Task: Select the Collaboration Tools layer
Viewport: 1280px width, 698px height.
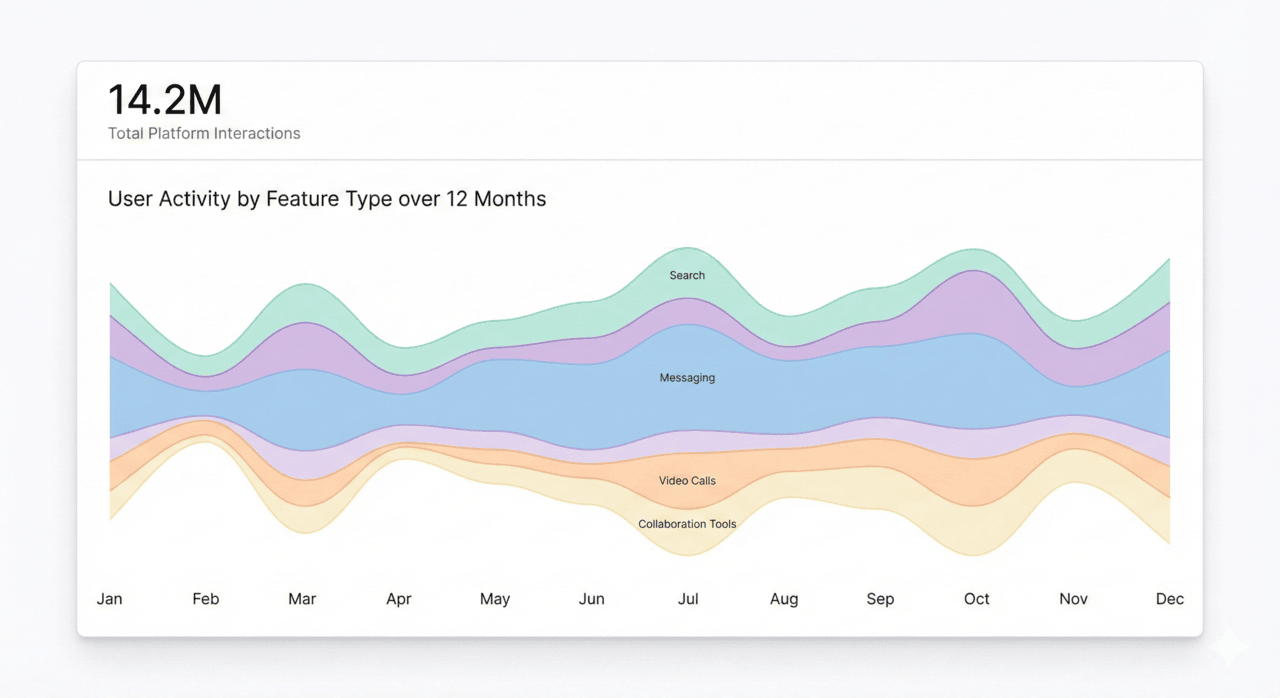Action: (x=686, y=524)
